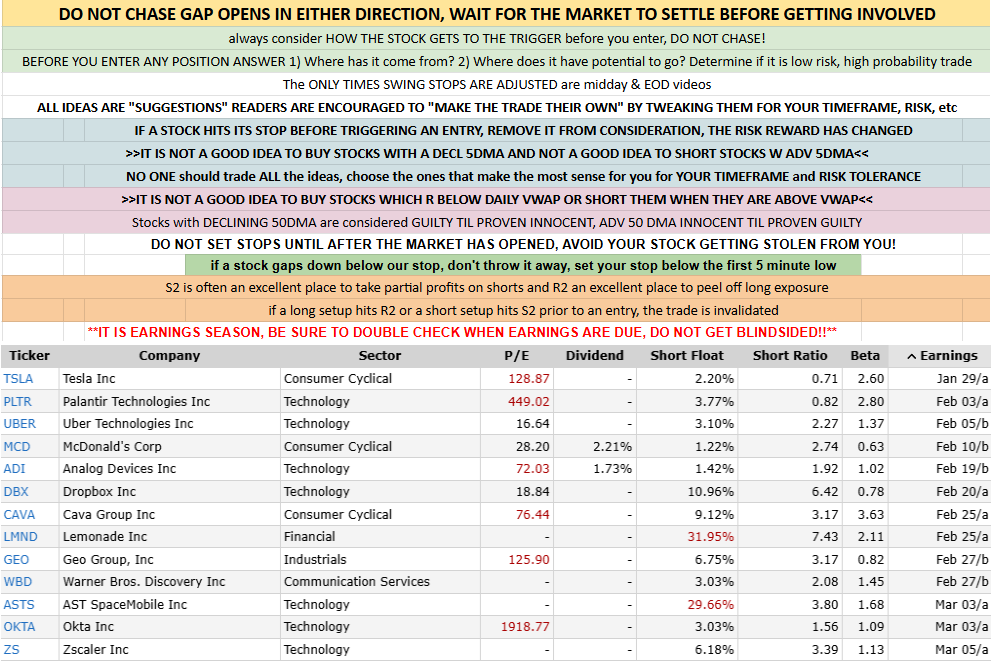This screenshot has width=991, height=661.
Task: Click Uber's earnings date Feb 05/b
Action: 962,423
